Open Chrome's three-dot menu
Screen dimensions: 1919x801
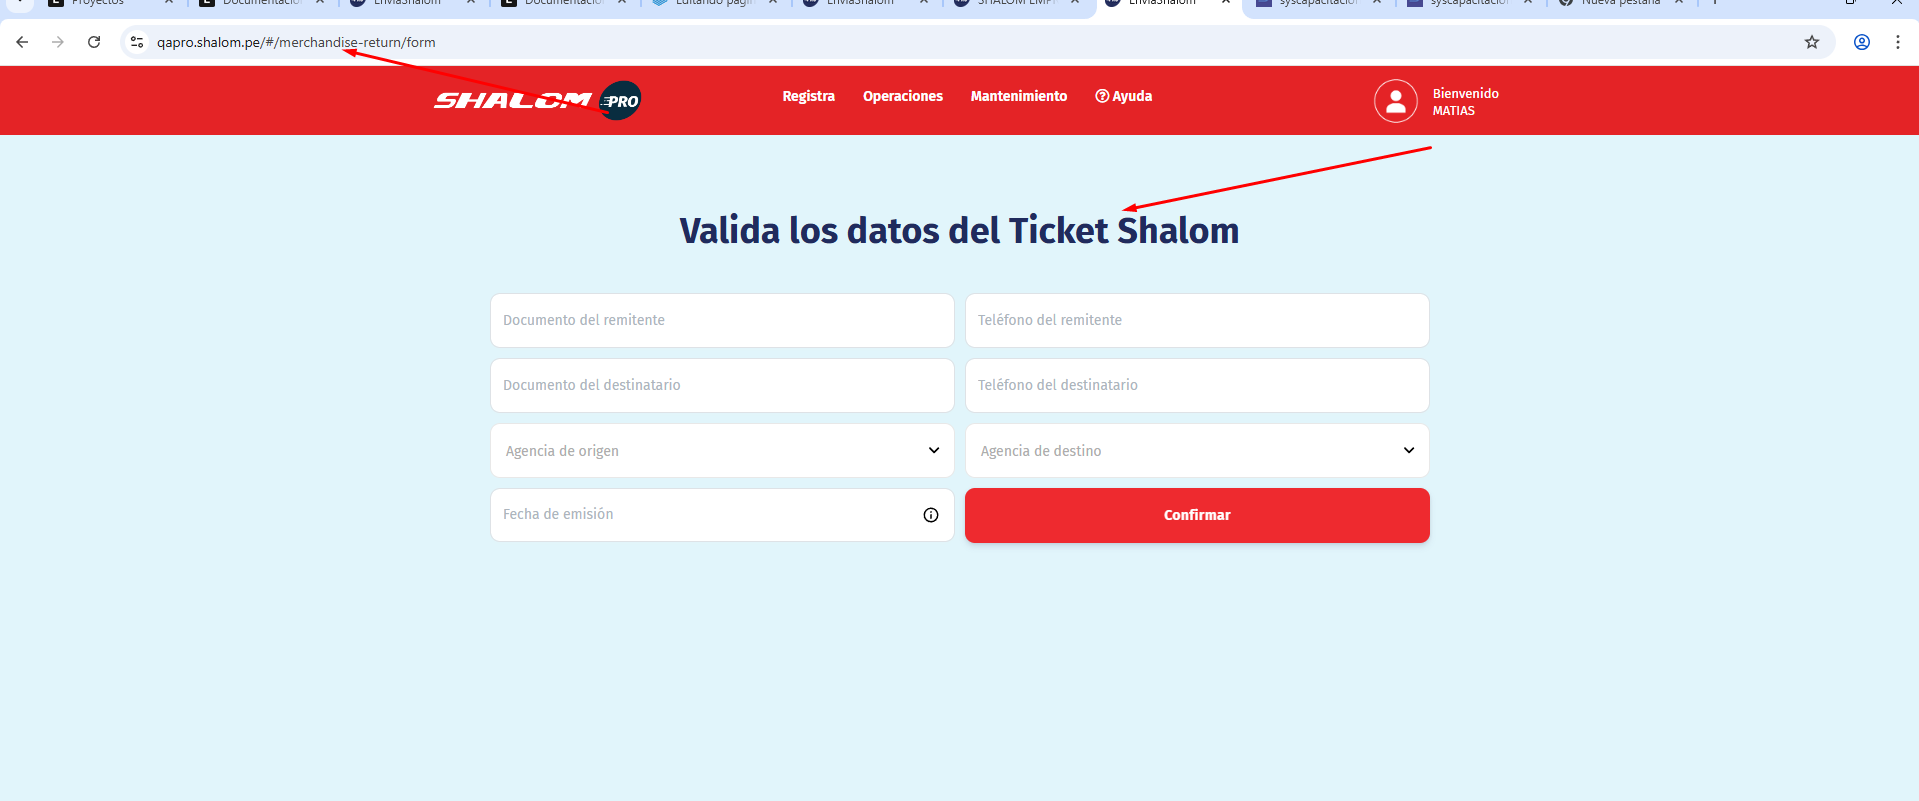1897,42
